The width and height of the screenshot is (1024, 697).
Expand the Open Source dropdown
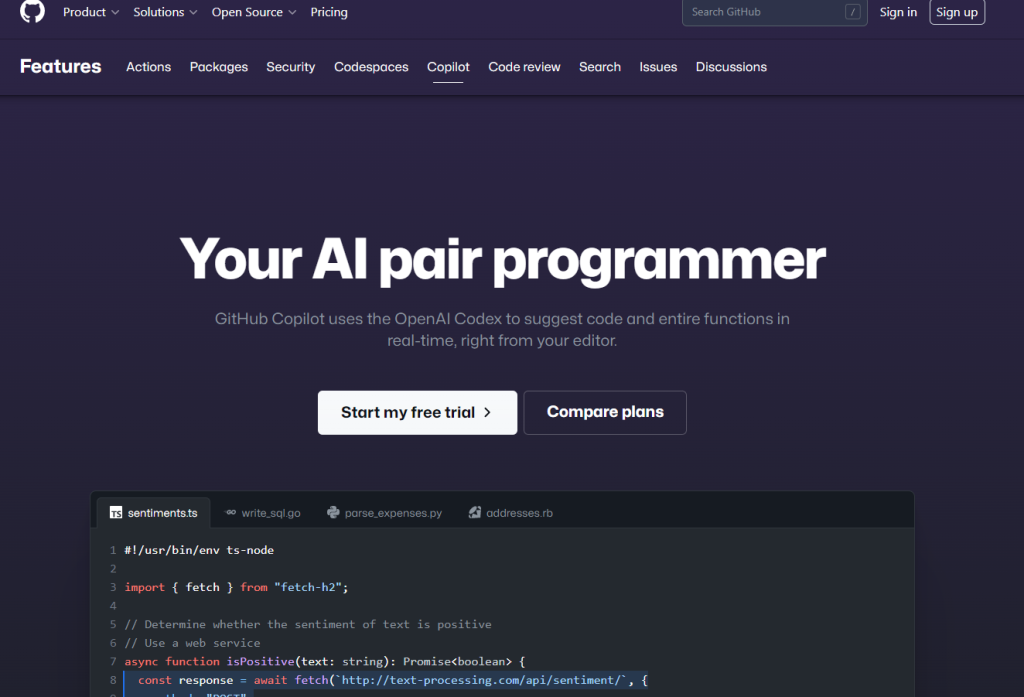click(253, 12)
